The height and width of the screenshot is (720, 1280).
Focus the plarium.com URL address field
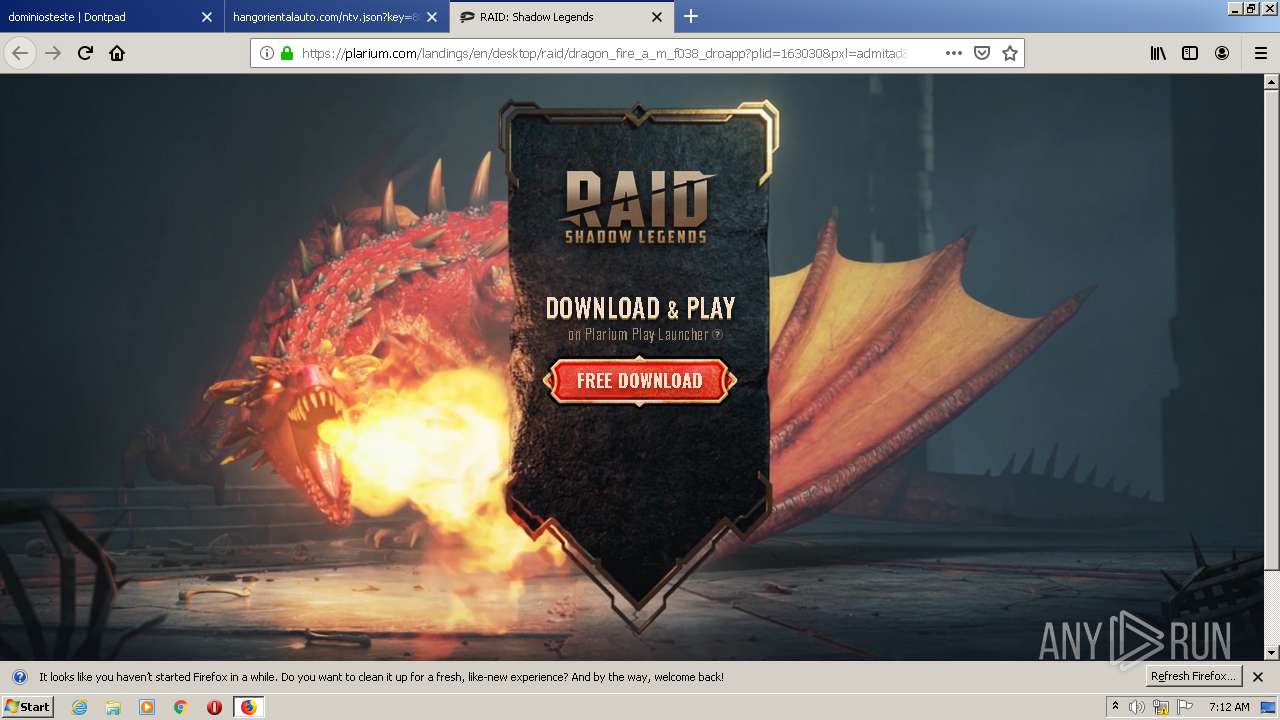tap(603, 53)
